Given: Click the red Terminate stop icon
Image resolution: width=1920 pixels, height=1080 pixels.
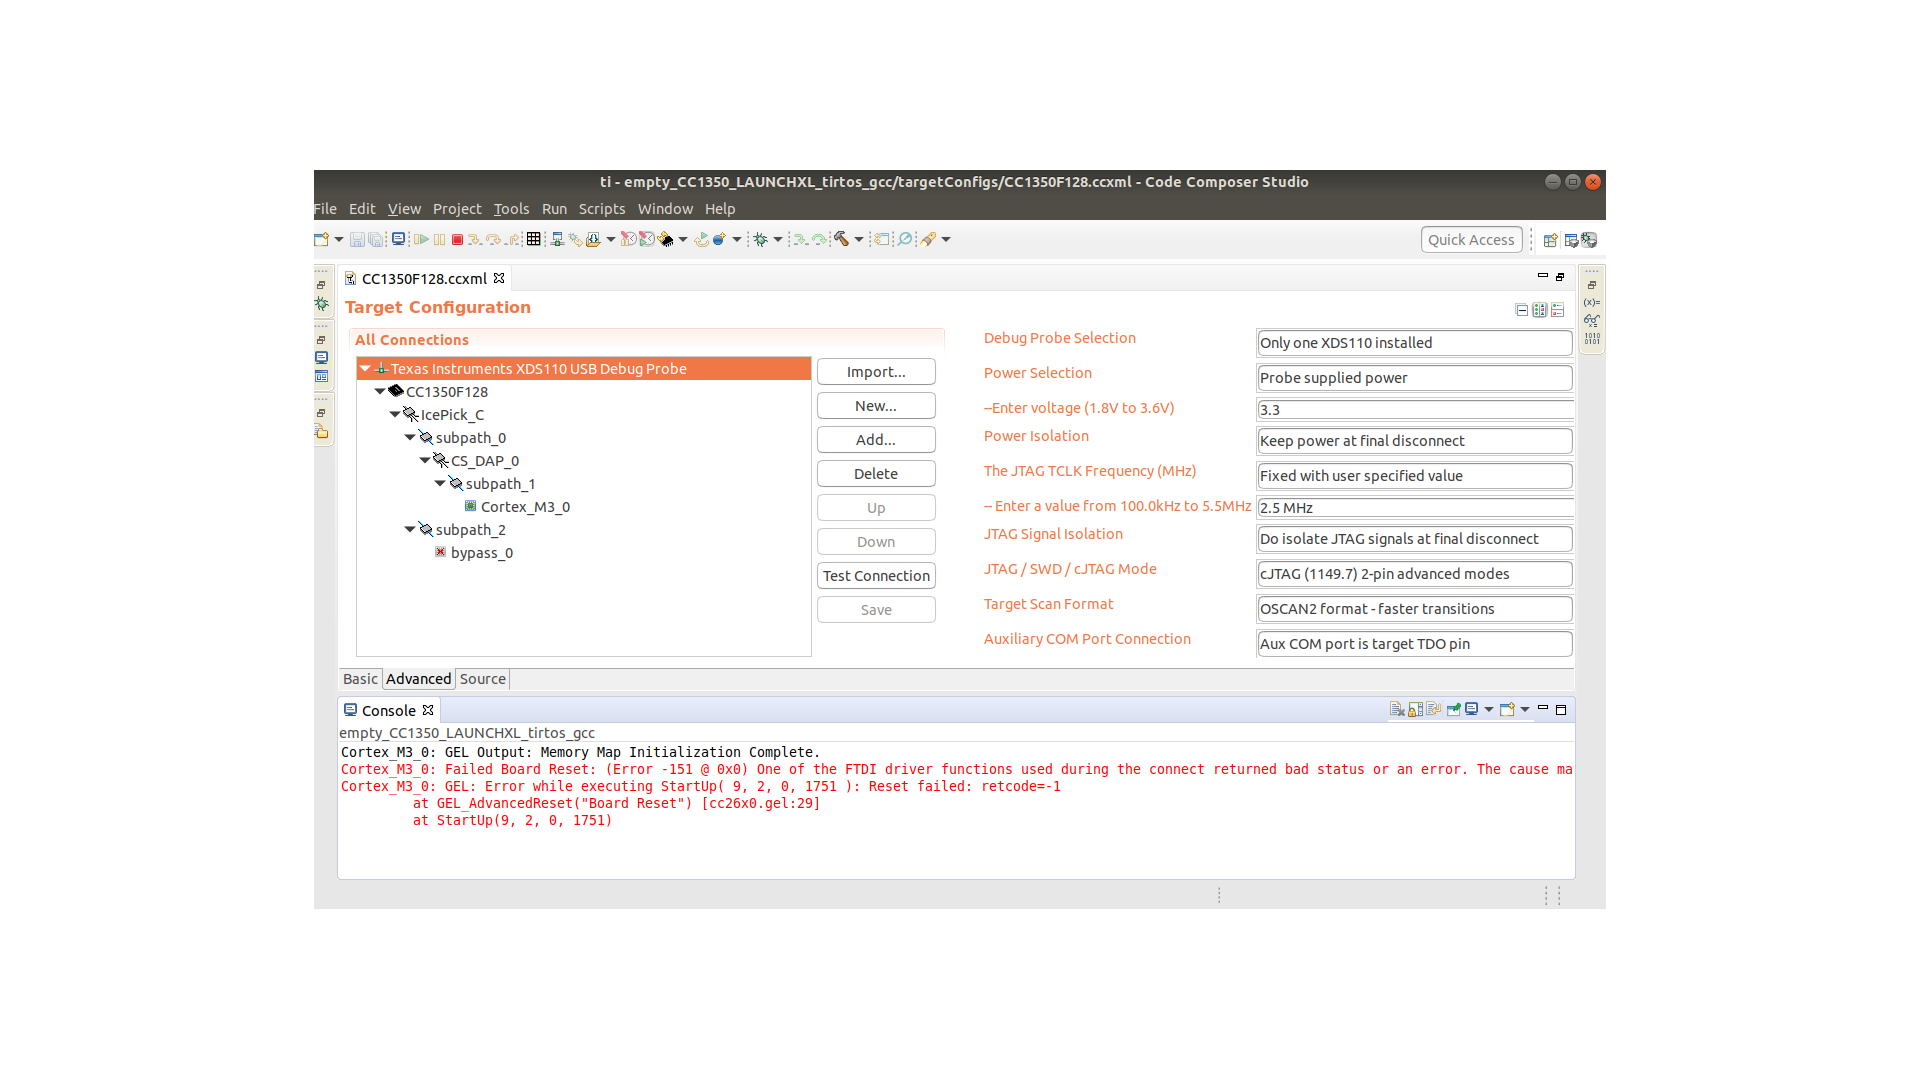Looking at the screenshot, I should coord(457,240).
